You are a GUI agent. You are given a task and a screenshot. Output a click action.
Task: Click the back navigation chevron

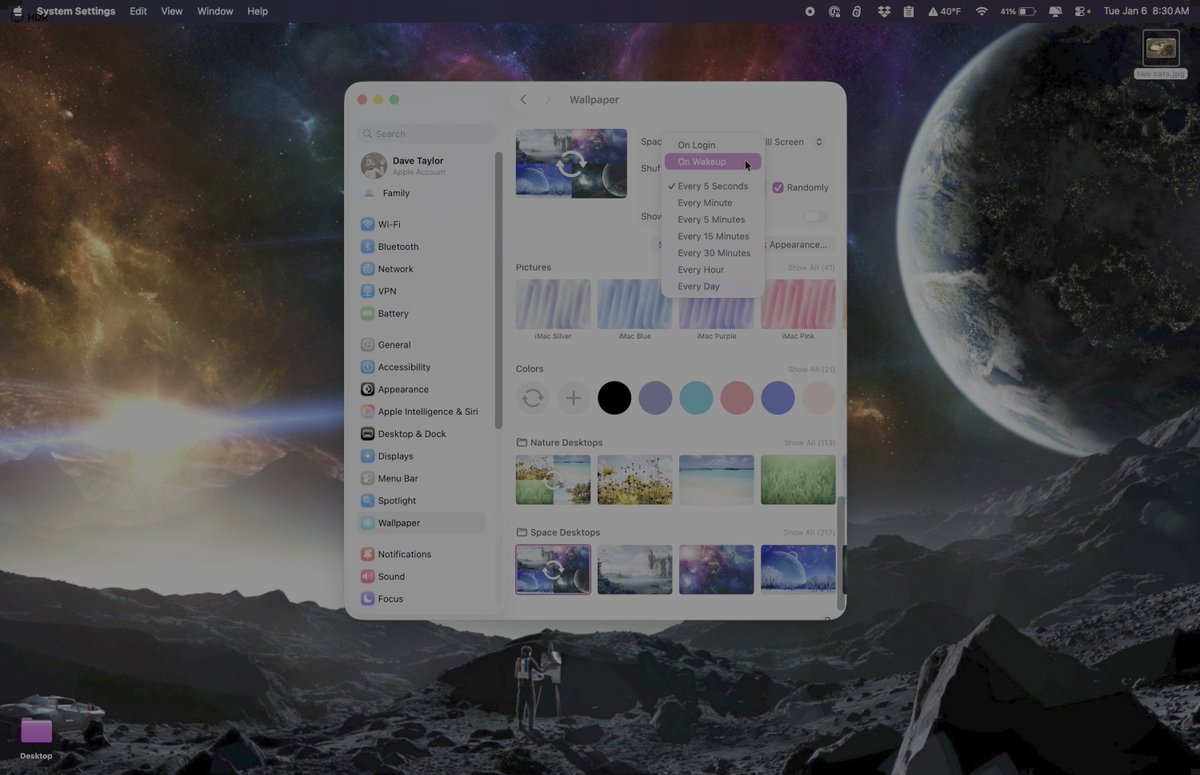click(x=522, y=99)
